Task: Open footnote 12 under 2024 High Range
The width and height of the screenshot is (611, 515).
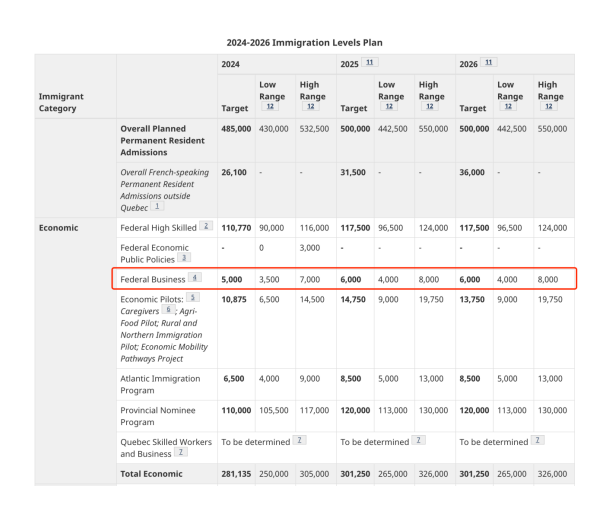Action: [x=311, y=106]
